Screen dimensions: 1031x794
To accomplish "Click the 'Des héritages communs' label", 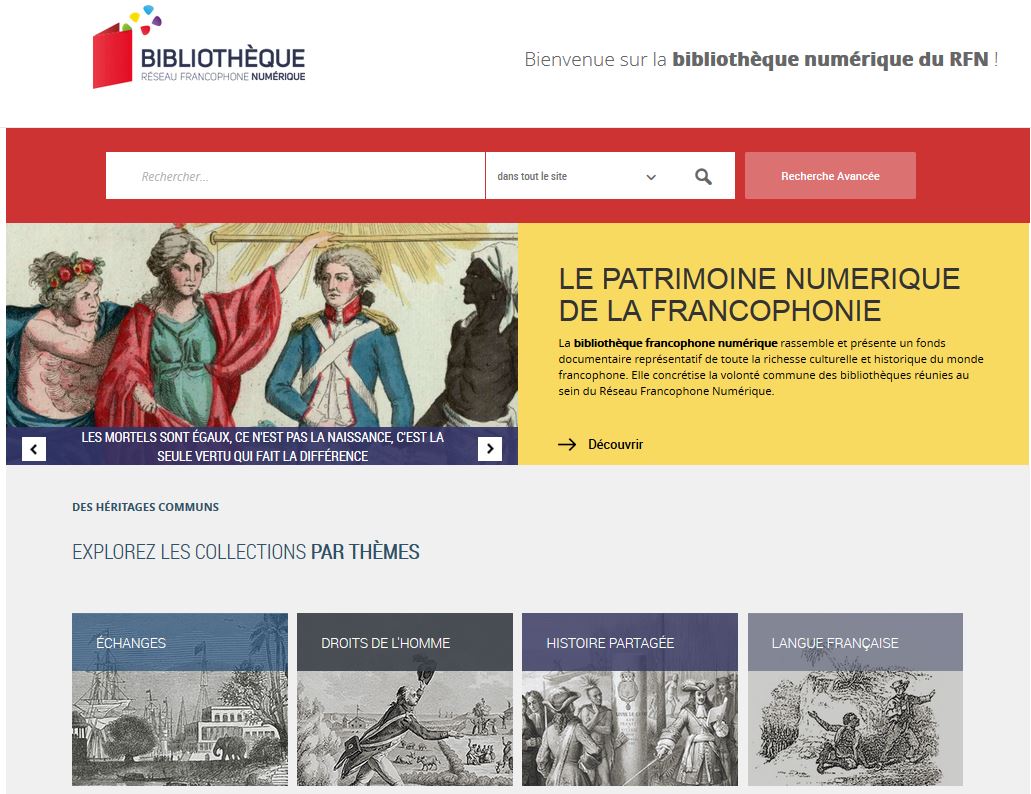I will (x=145, y=507).
